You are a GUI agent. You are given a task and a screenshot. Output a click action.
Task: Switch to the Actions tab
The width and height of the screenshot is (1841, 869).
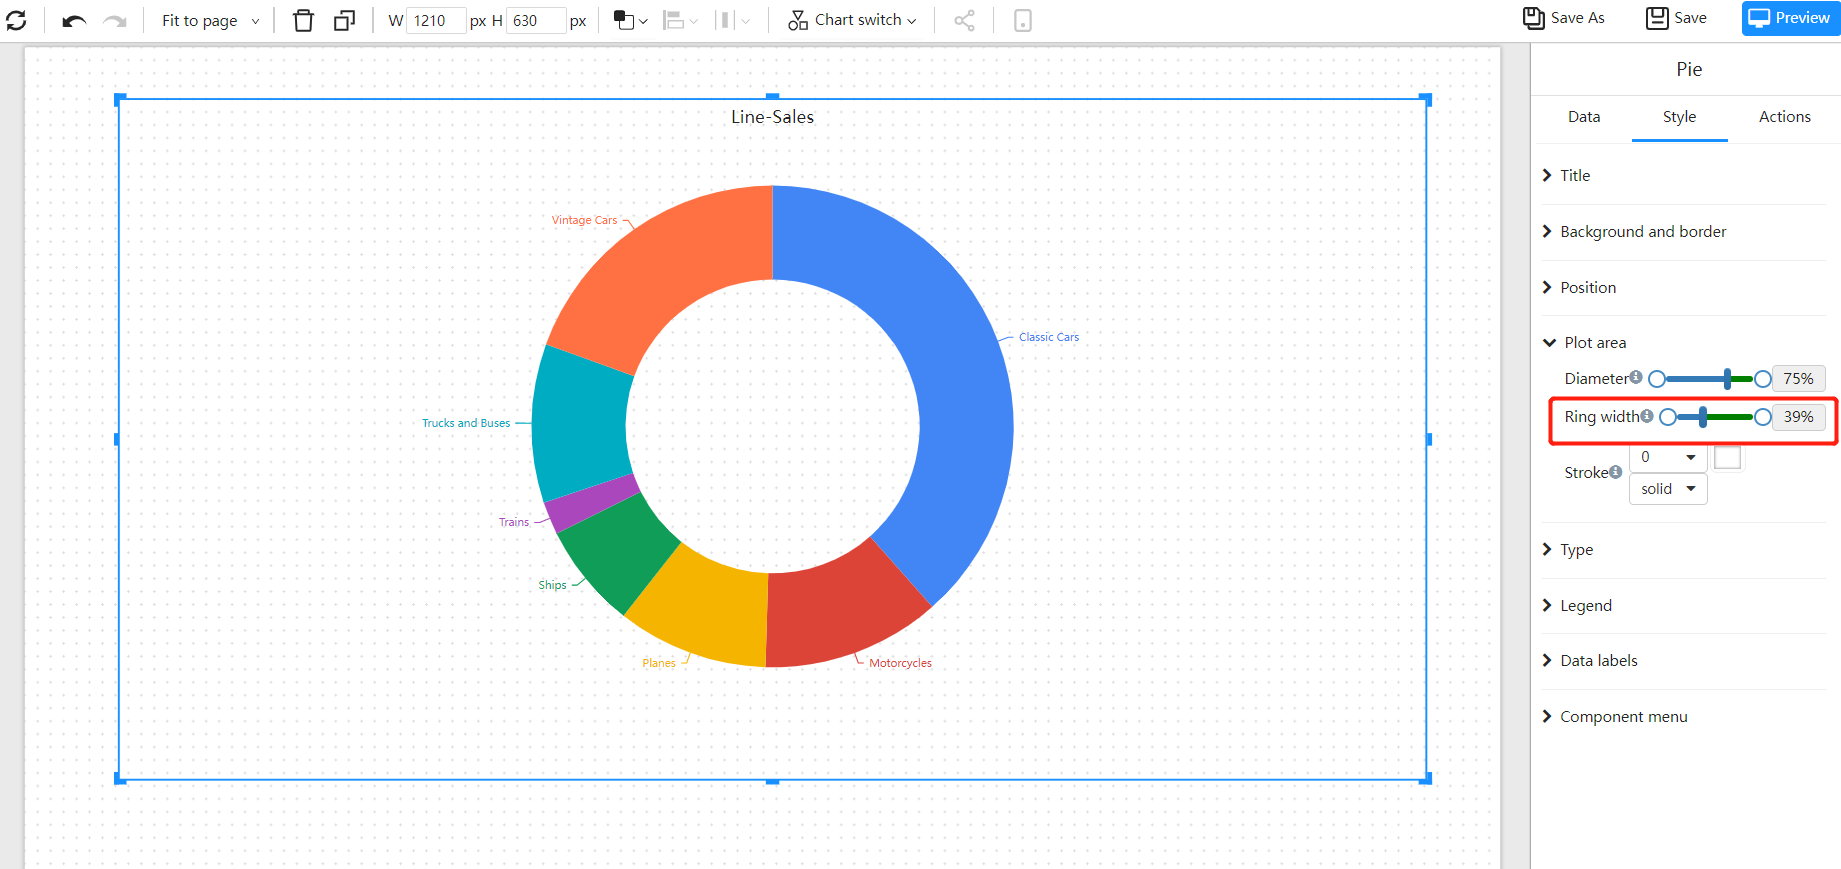coord(1785,117)
